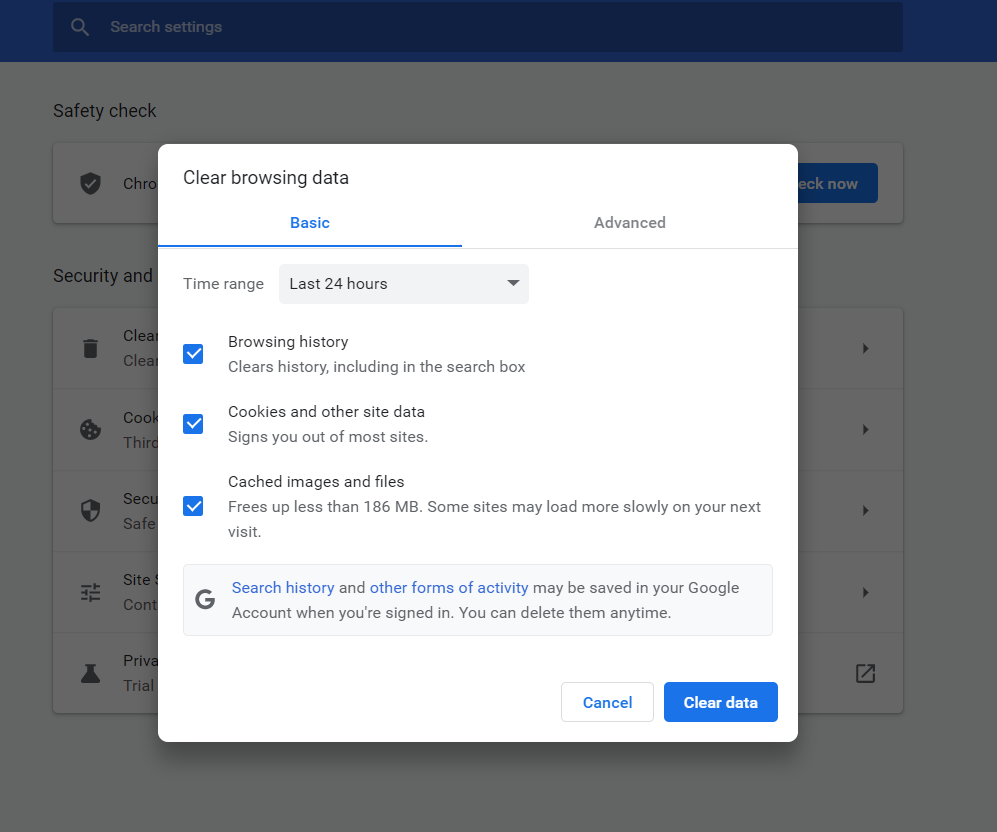Switch to the Basic tab
The height and width of the screenshot is (832, 997).
[x=310, y=222]
